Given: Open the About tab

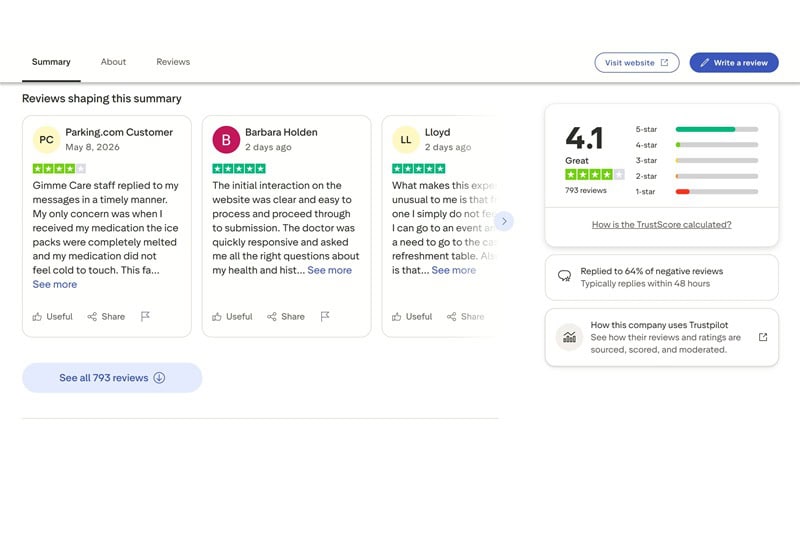Looking at the screenshot, I should coord(113,62).
